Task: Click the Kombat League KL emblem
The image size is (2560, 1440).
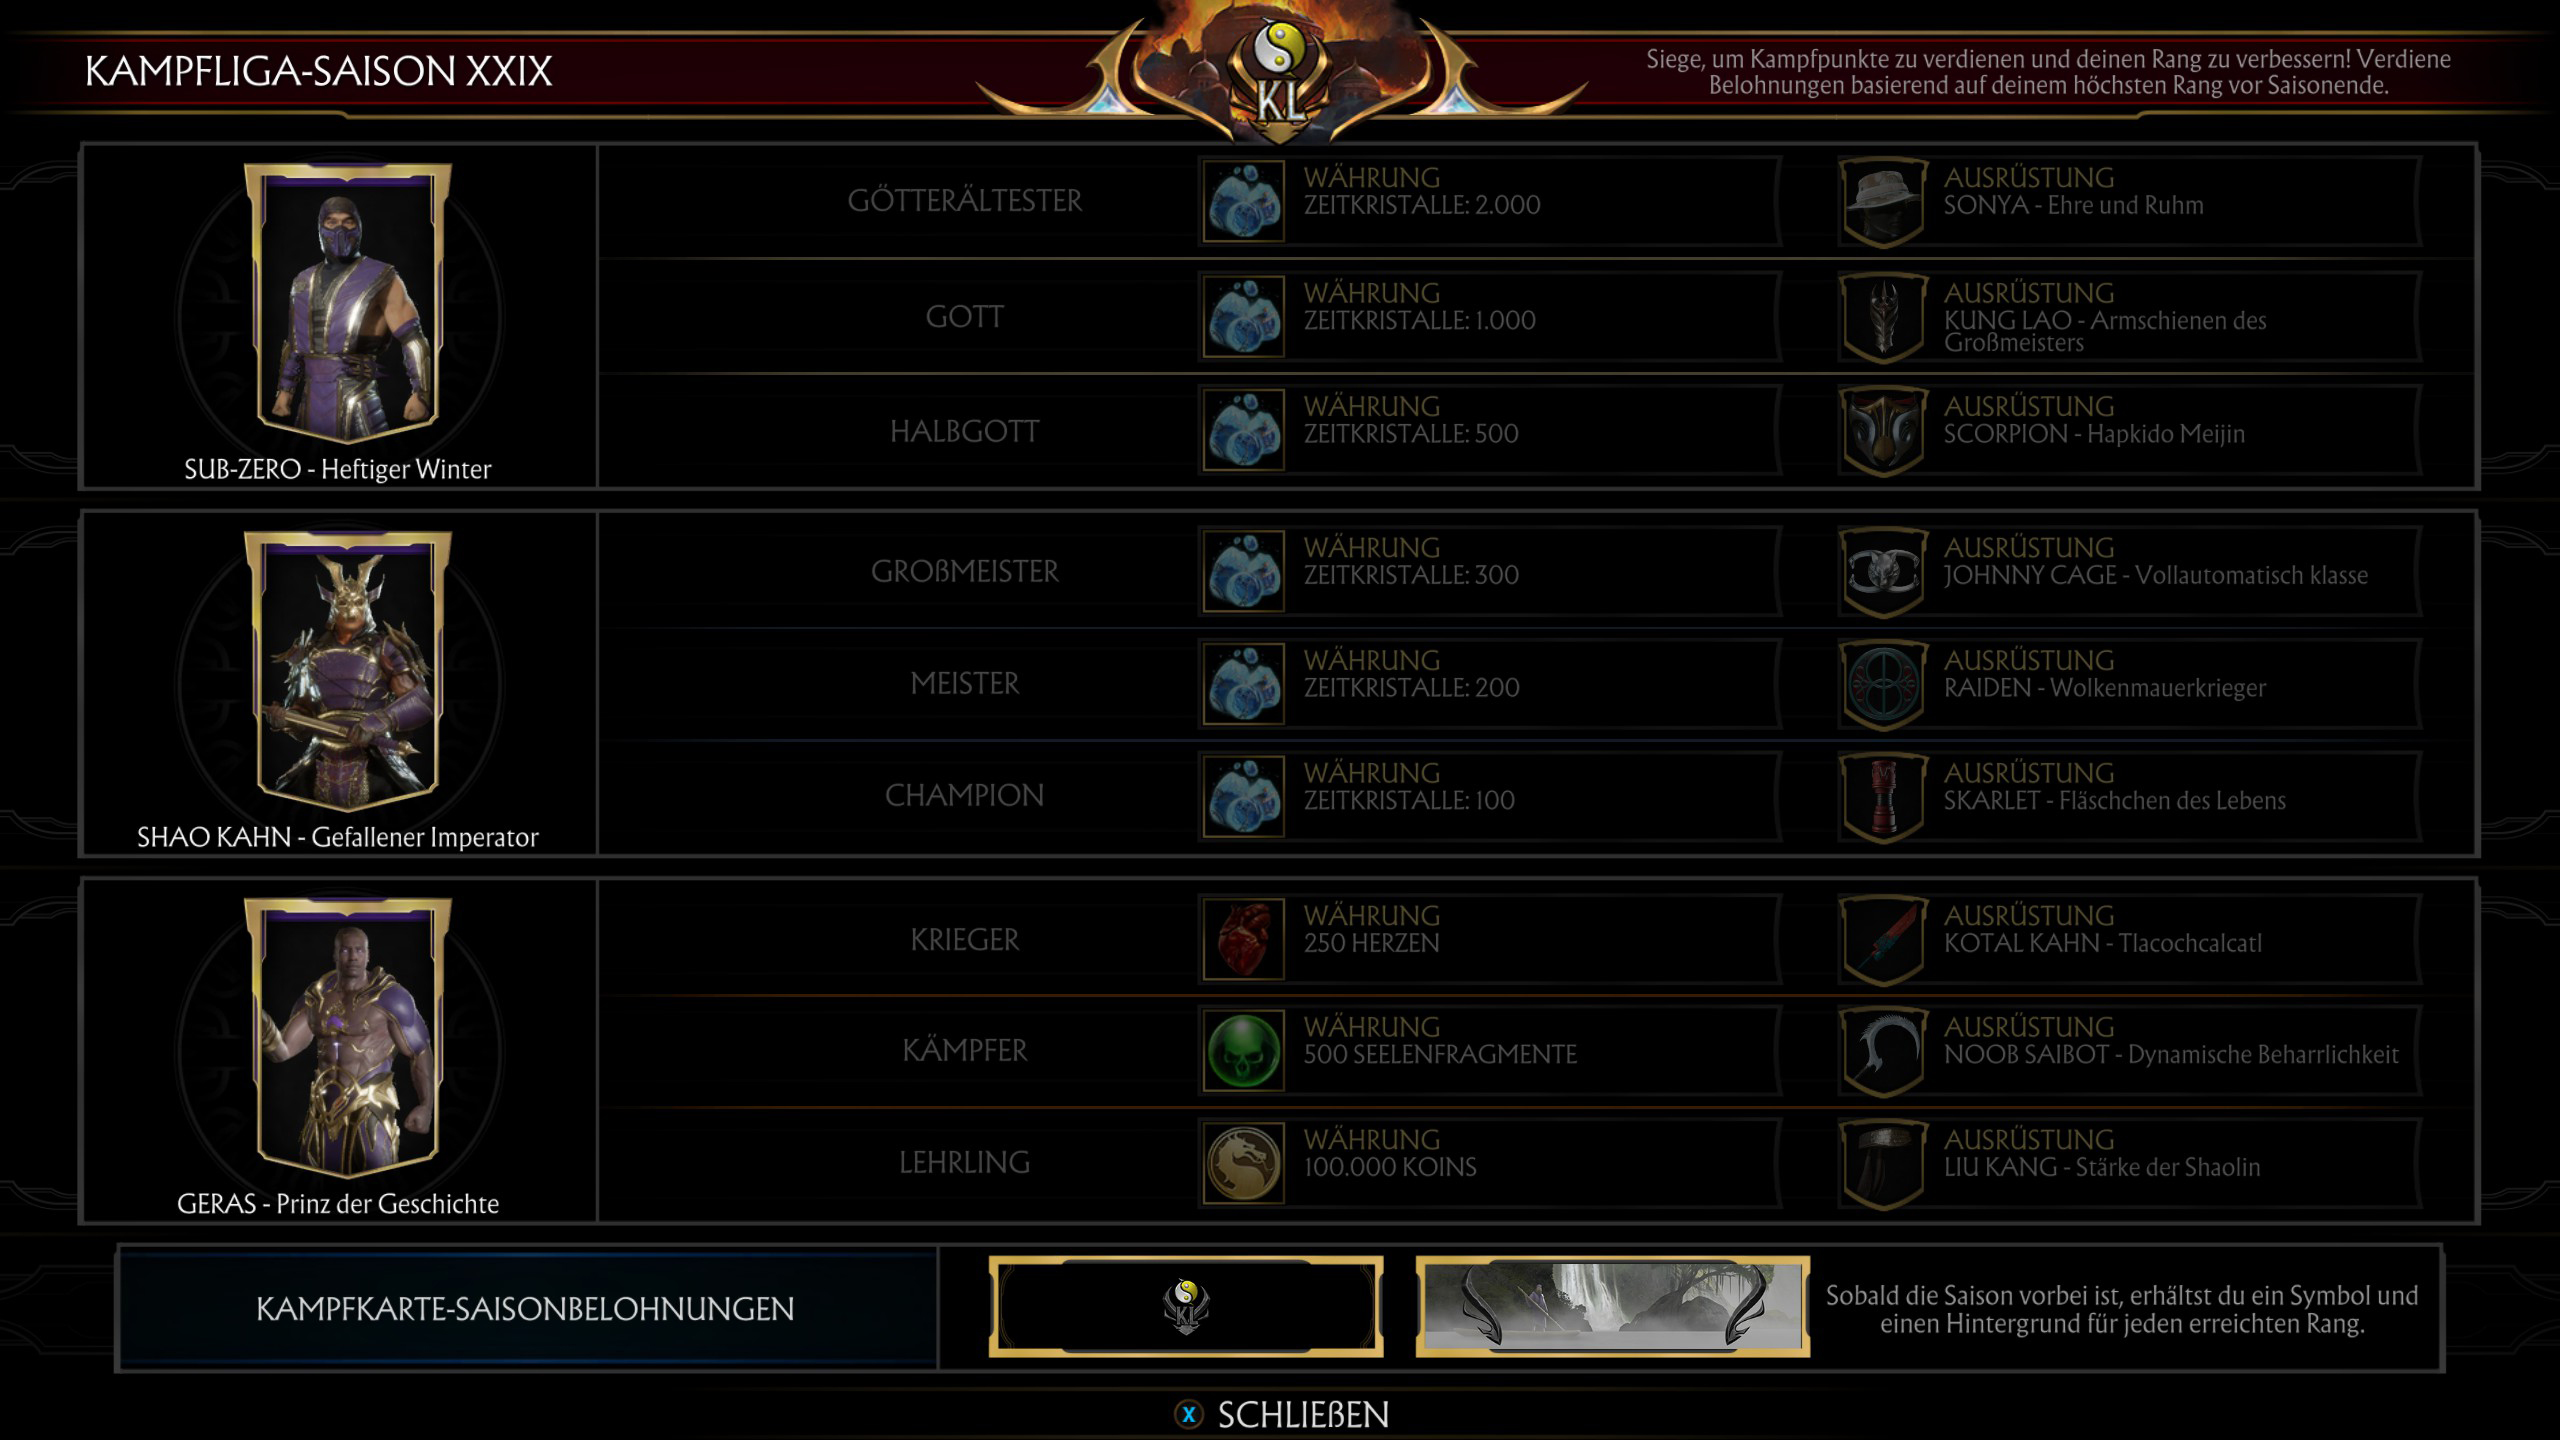Action: (1281, 75)
